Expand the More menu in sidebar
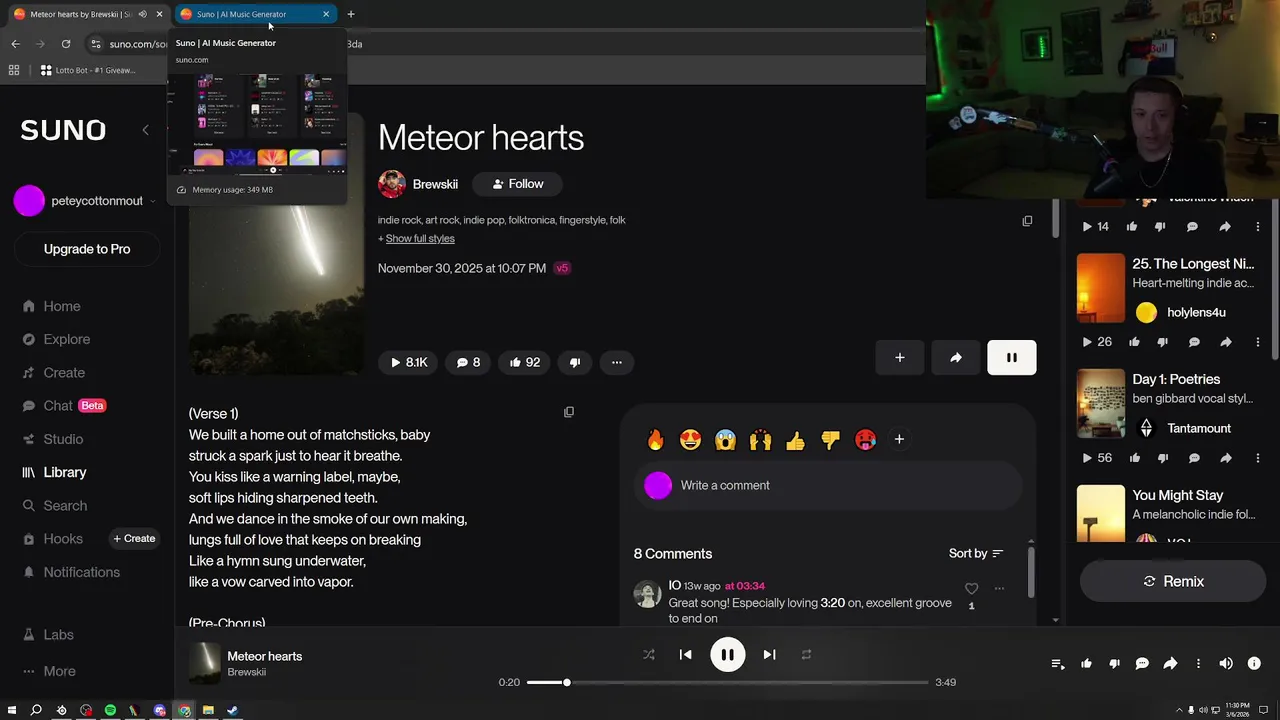This screenshot has height=720, width=1280. click(x=49, y=671)
